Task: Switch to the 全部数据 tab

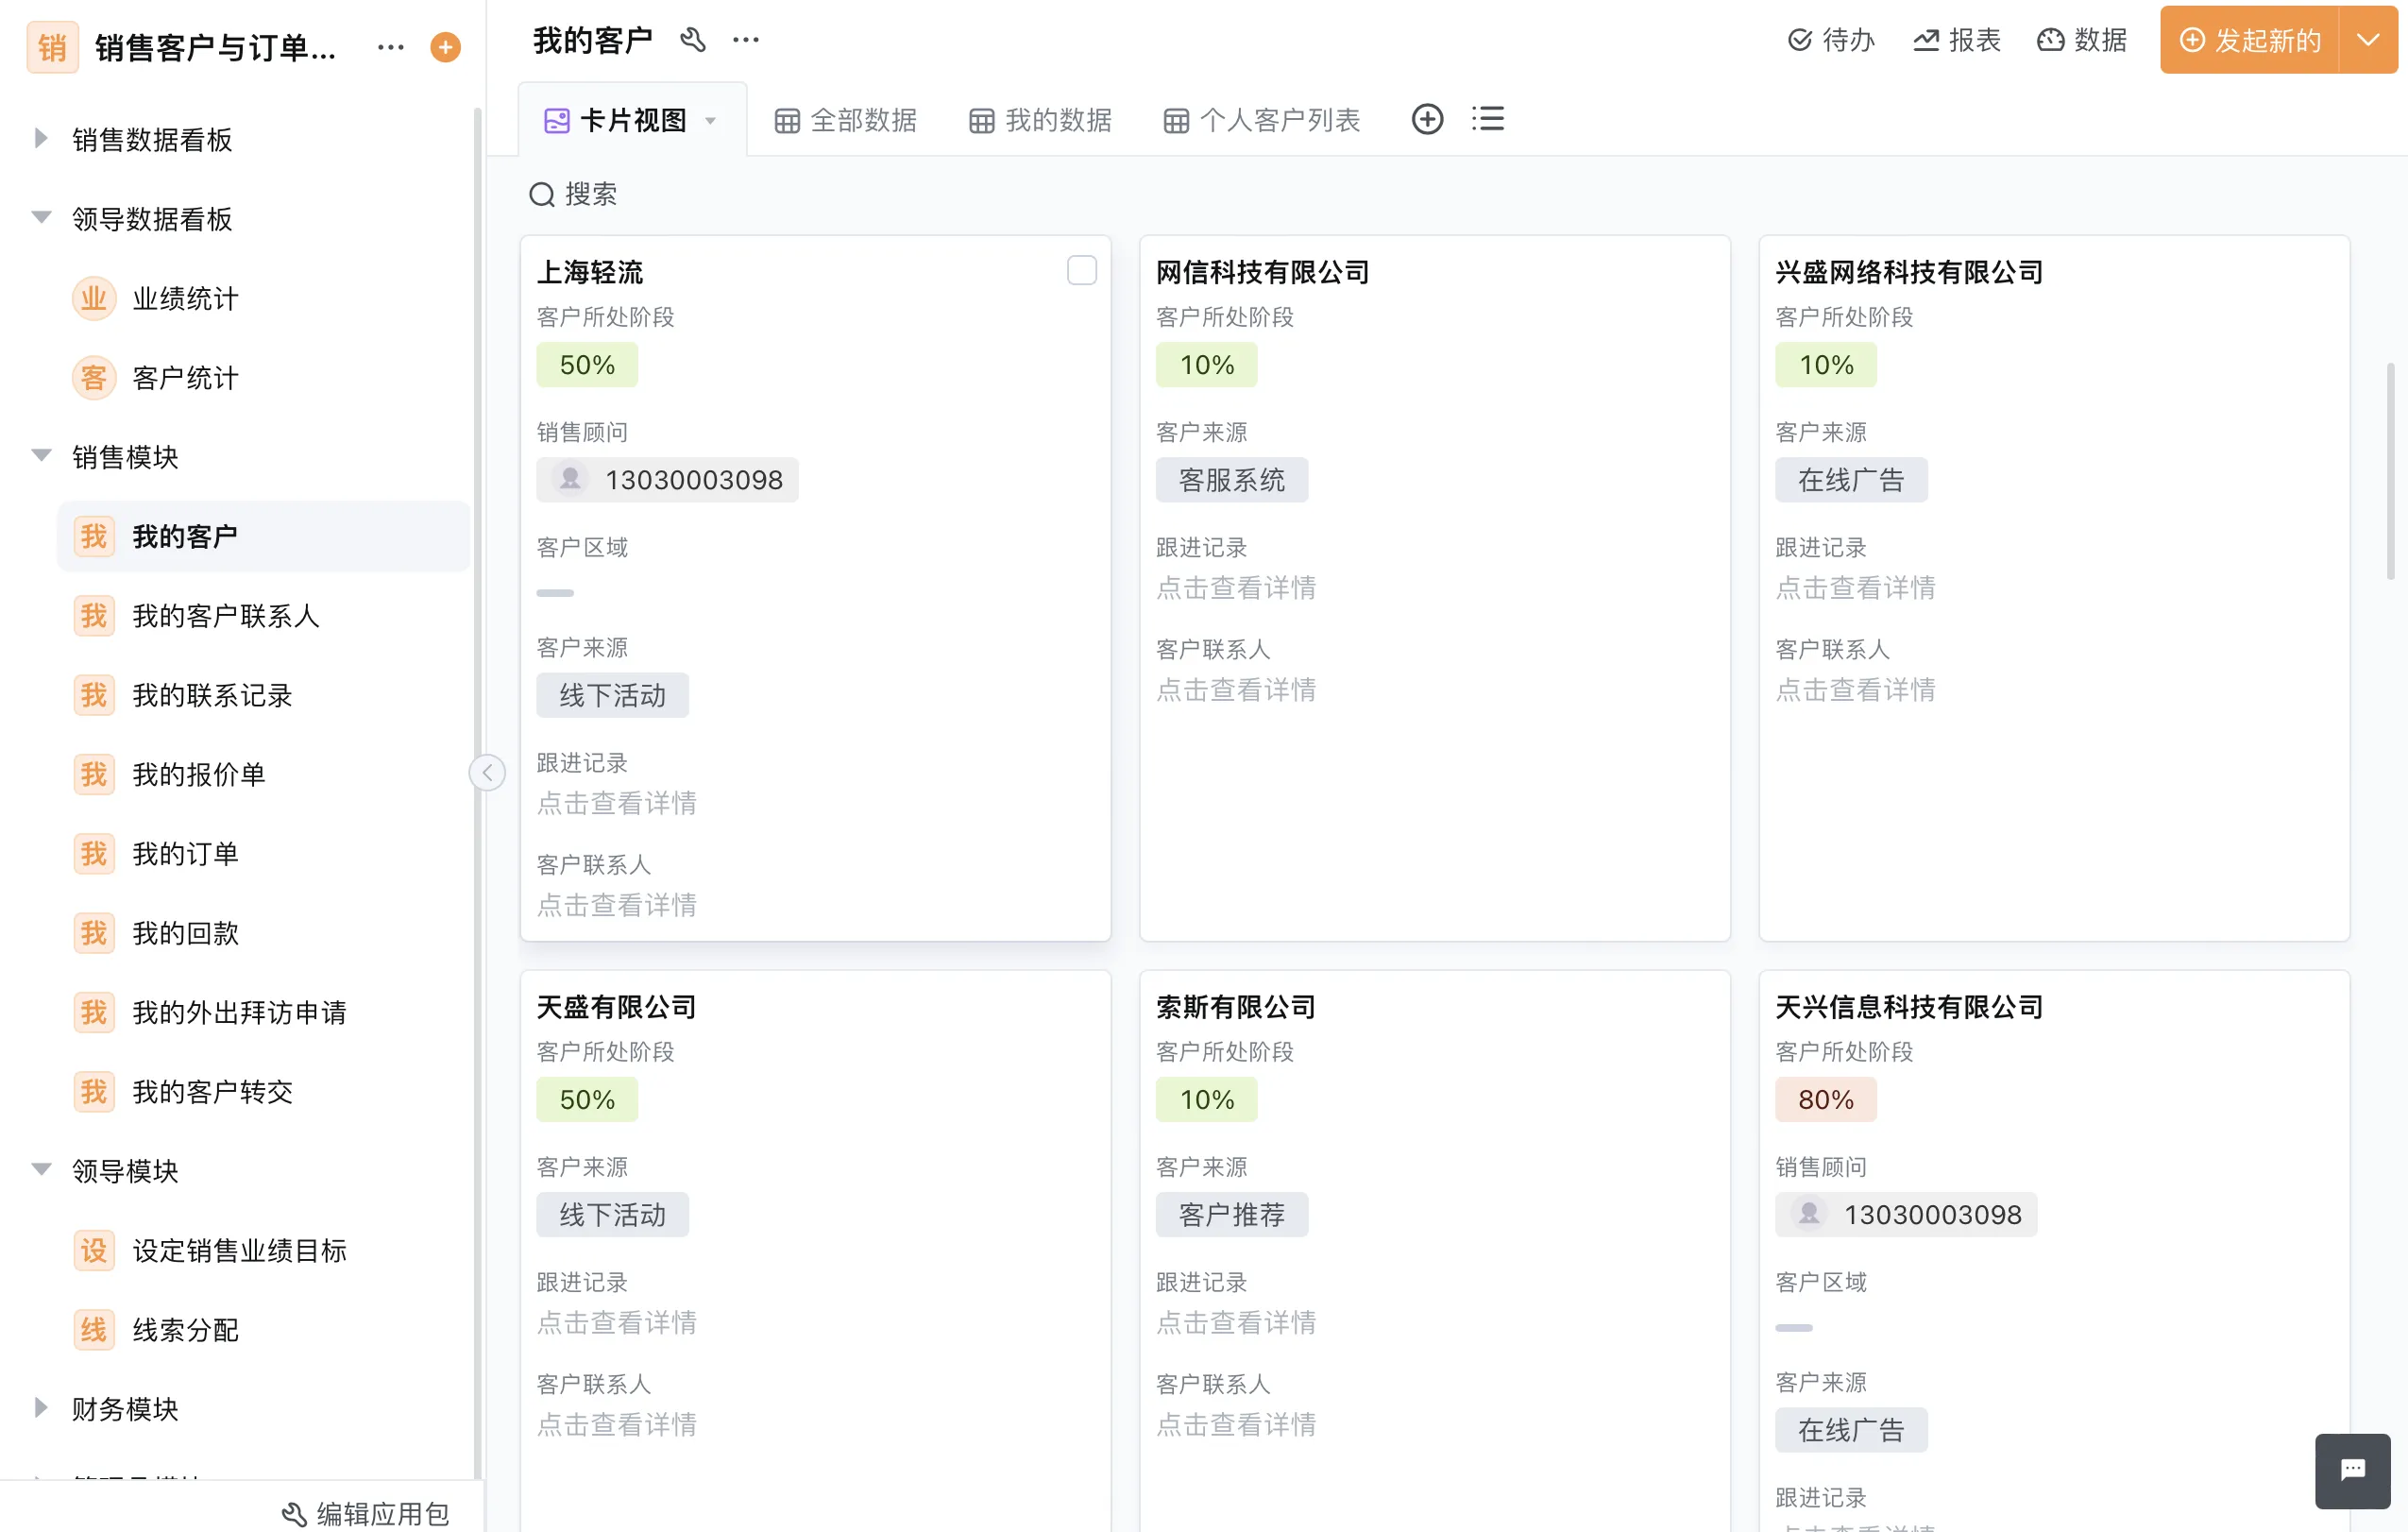Action: pos(845,119)
